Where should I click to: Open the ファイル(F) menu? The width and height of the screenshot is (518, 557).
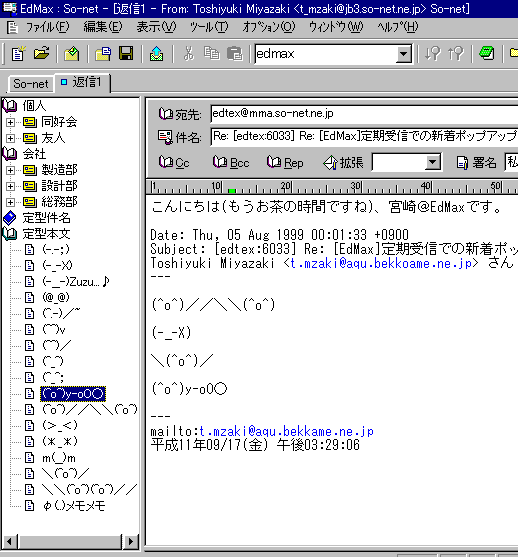(47, 27)
